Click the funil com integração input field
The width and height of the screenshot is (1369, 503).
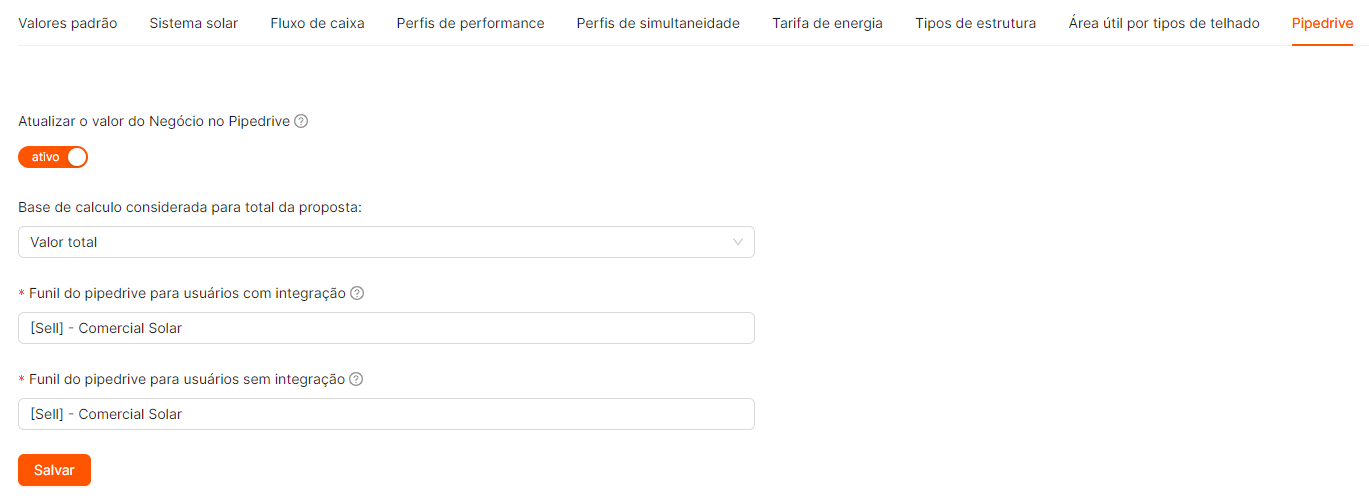386,328
